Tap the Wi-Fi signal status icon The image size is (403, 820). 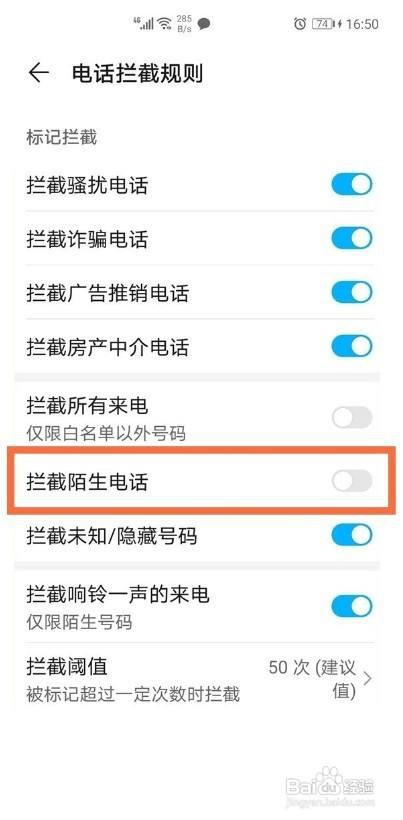(x=165, y=24)
